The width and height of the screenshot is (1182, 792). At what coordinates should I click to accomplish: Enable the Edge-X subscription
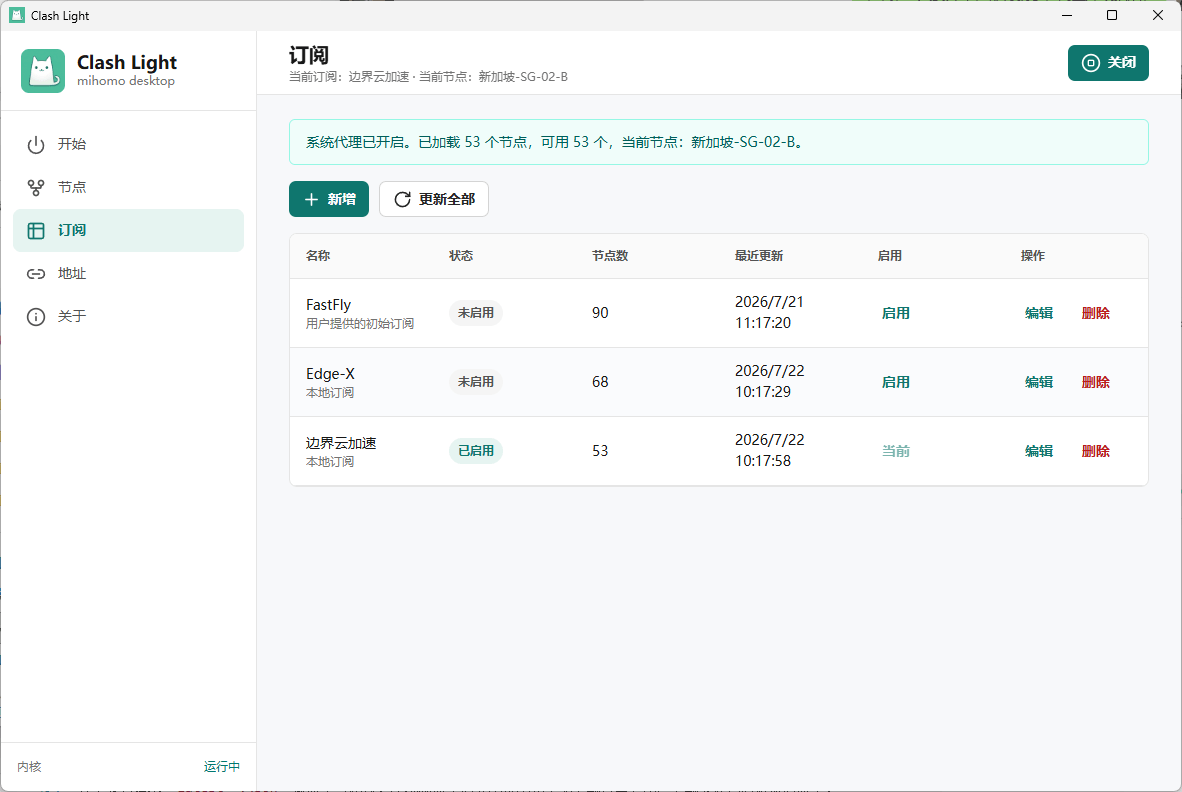click(x=896, y=382)
